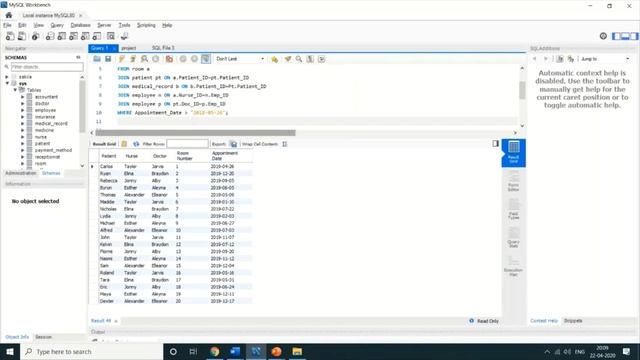Open the Database menu
Screen dimensions: 640x360
[80, 25]
